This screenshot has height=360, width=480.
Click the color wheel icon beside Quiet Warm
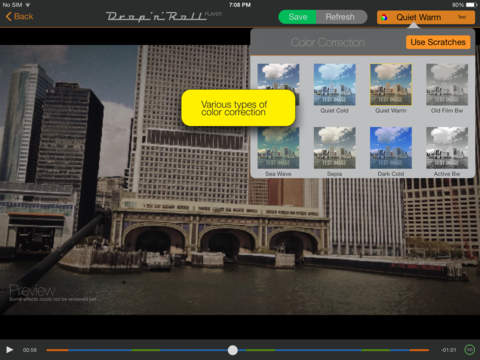pyautogui.click(x=384, y=17)
